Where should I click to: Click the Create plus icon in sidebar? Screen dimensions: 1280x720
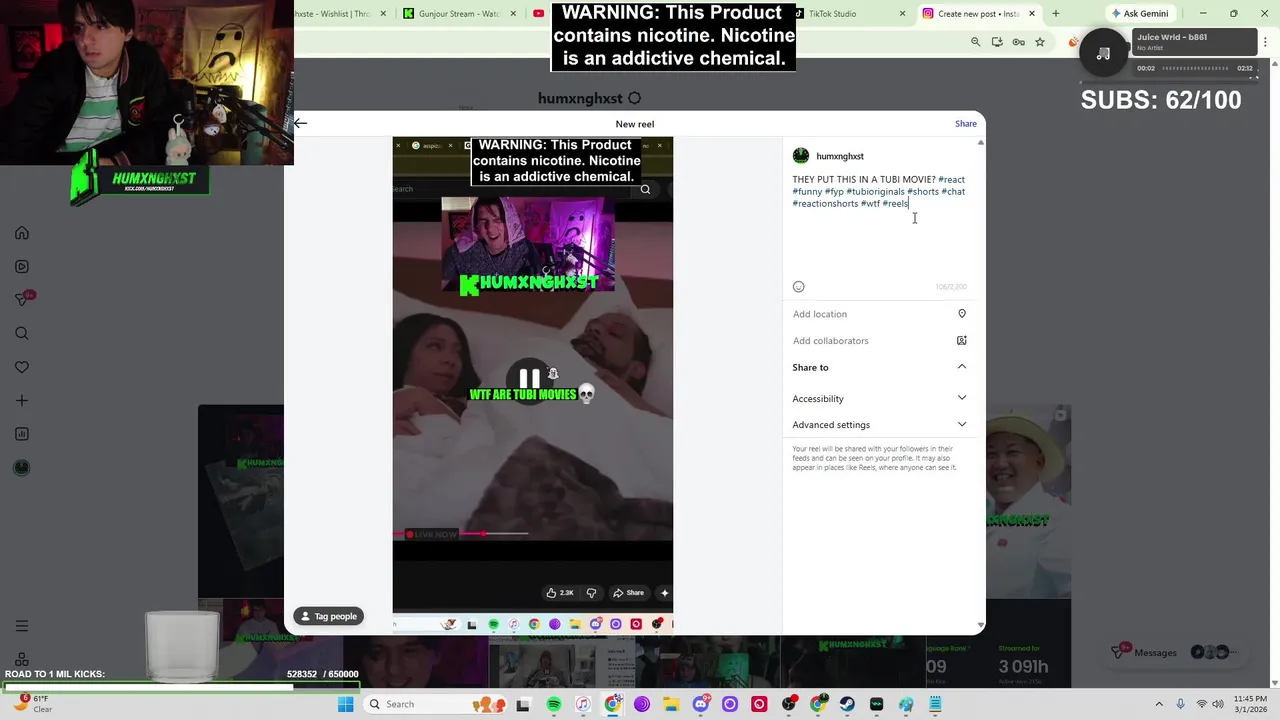click(x=22, y=400)
